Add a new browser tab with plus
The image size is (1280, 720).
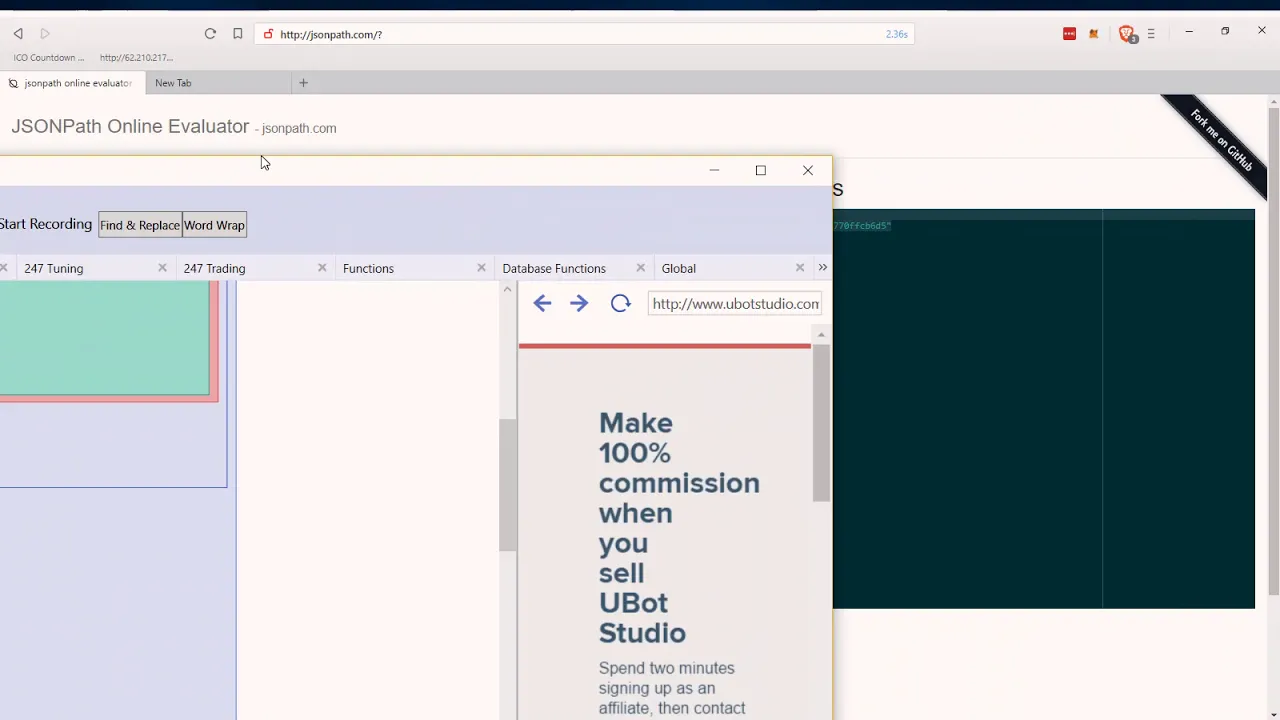pyautogui.click(x=303, y=83)
